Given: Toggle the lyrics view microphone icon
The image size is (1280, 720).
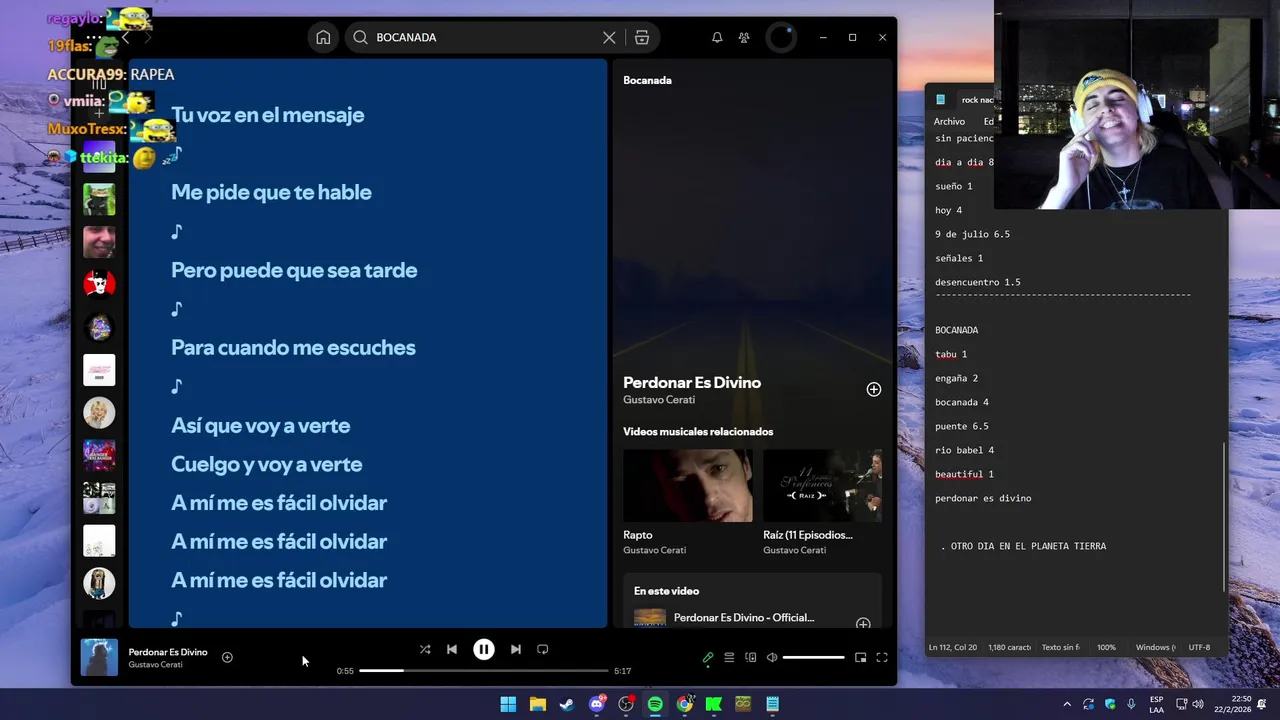Looking at the screenshot, I should coord(708,657).
